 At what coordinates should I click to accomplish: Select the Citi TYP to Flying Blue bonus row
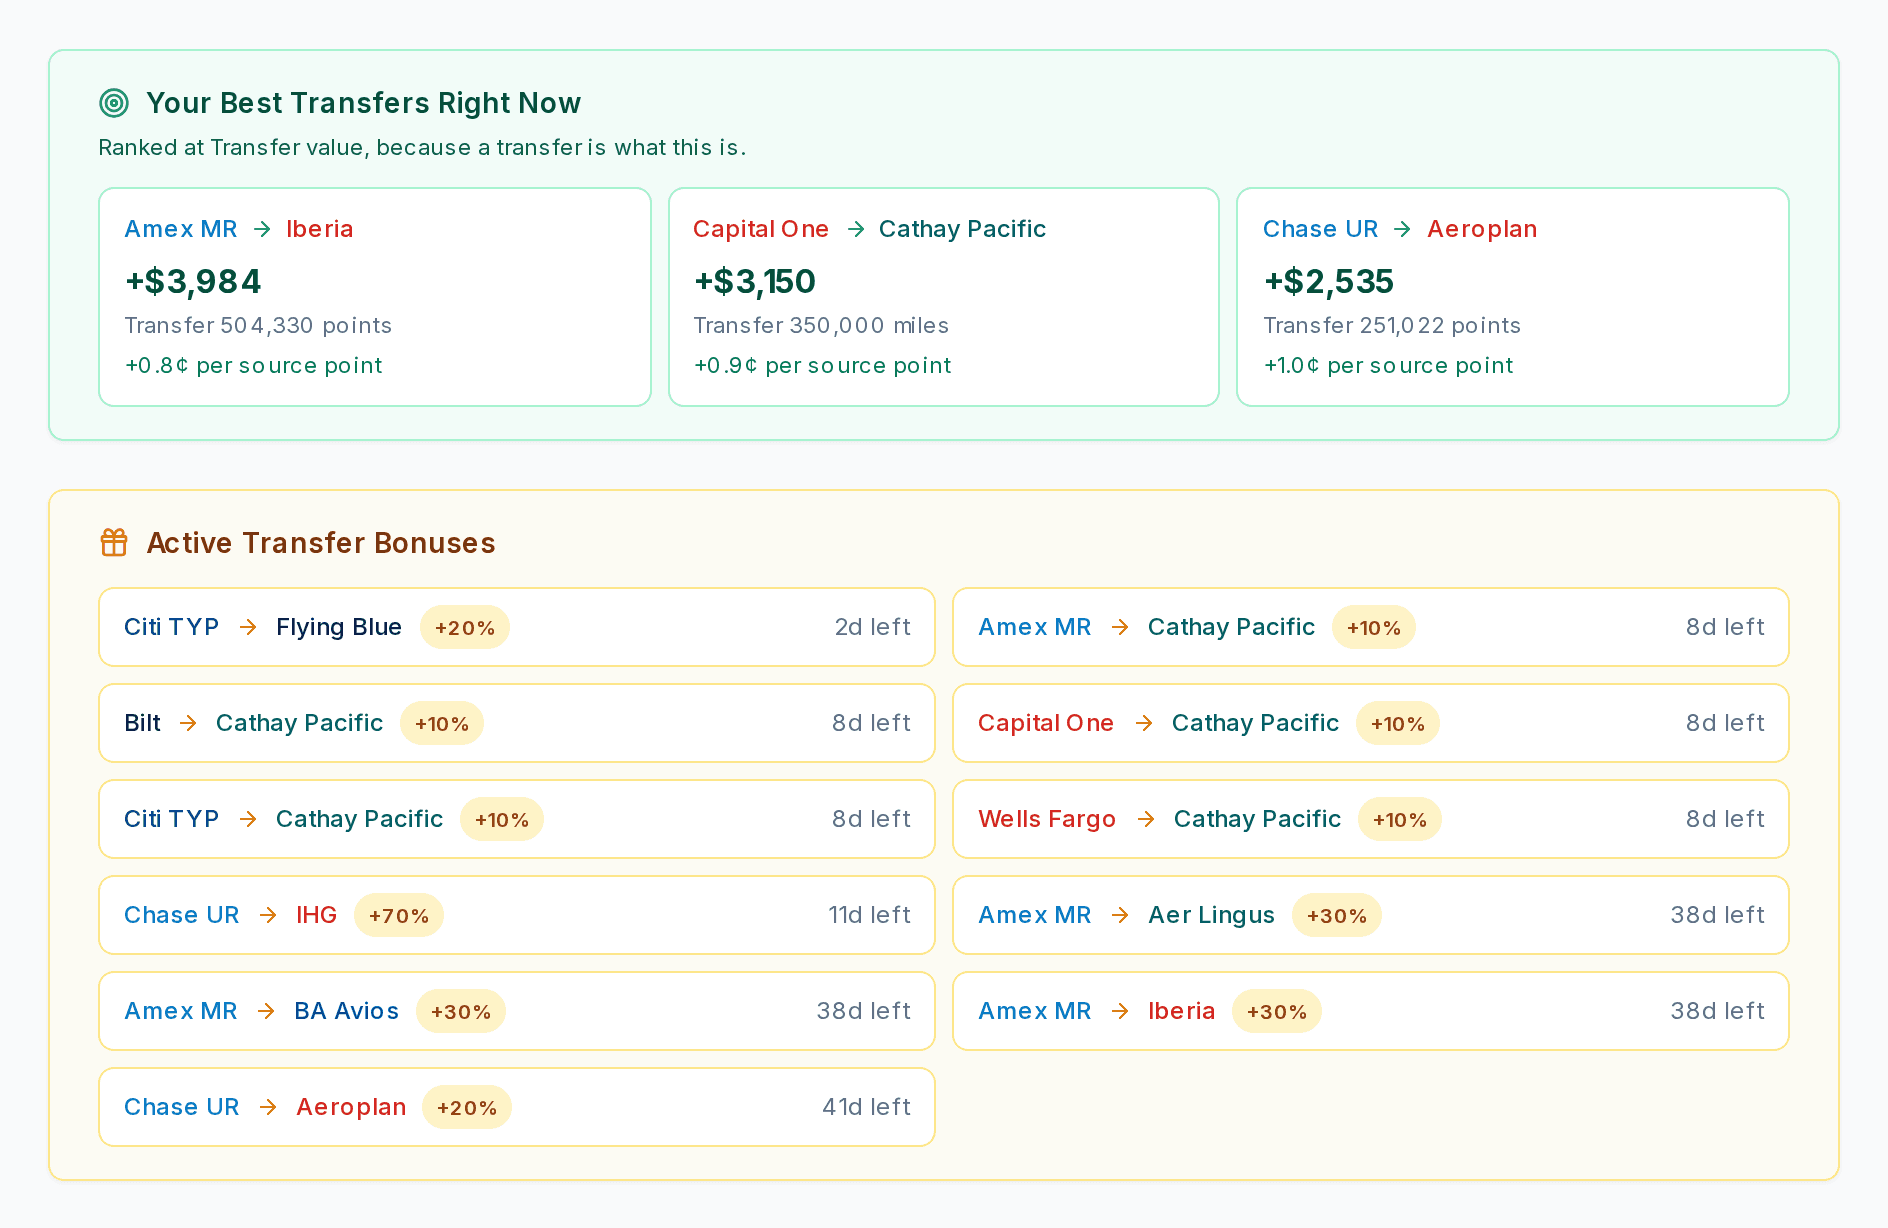[517, 627]
